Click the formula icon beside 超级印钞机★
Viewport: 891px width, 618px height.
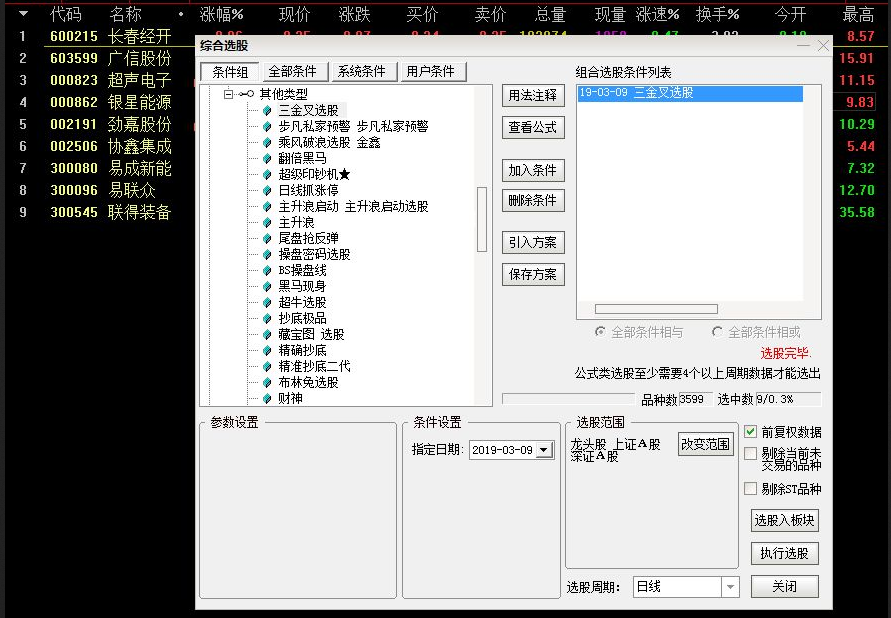coord(267,174)
